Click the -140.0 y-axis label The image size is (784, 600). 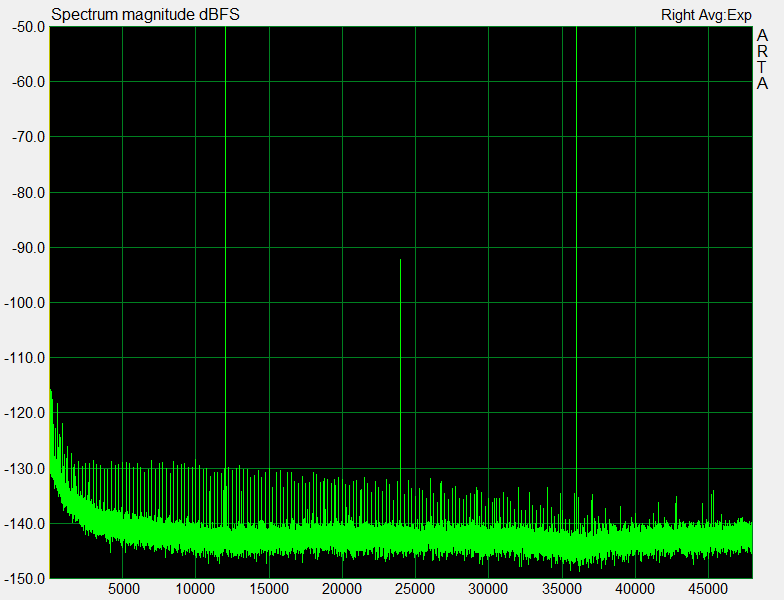pyautogui.click(x=24, y=524)
